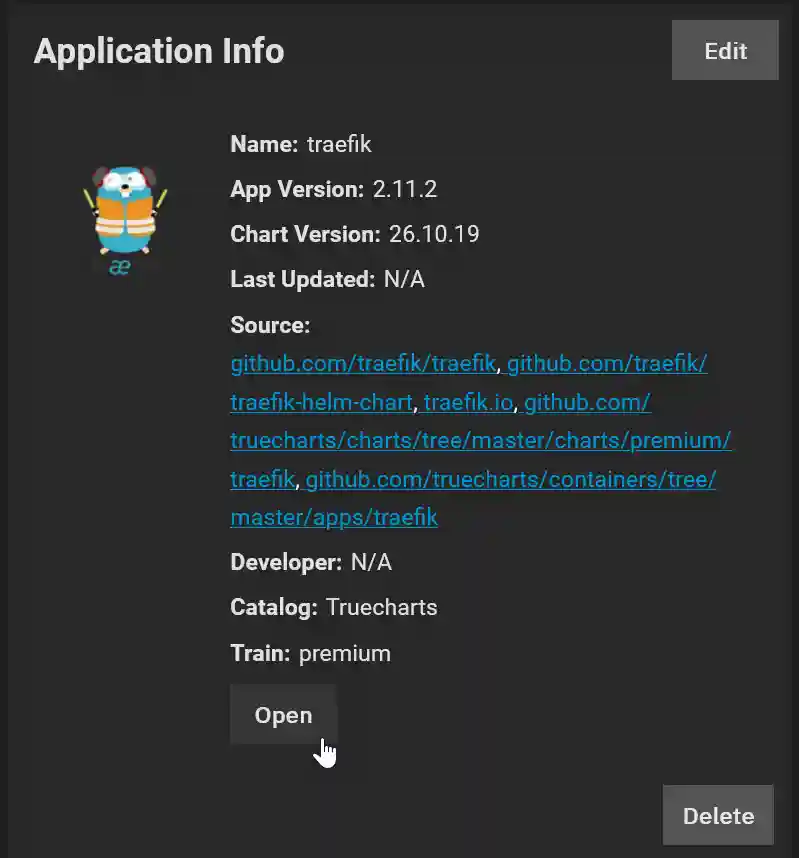This screenshot has height=858, width=799.
Task: Follow the truecharts premium charts source link
Action: [480, 440]
